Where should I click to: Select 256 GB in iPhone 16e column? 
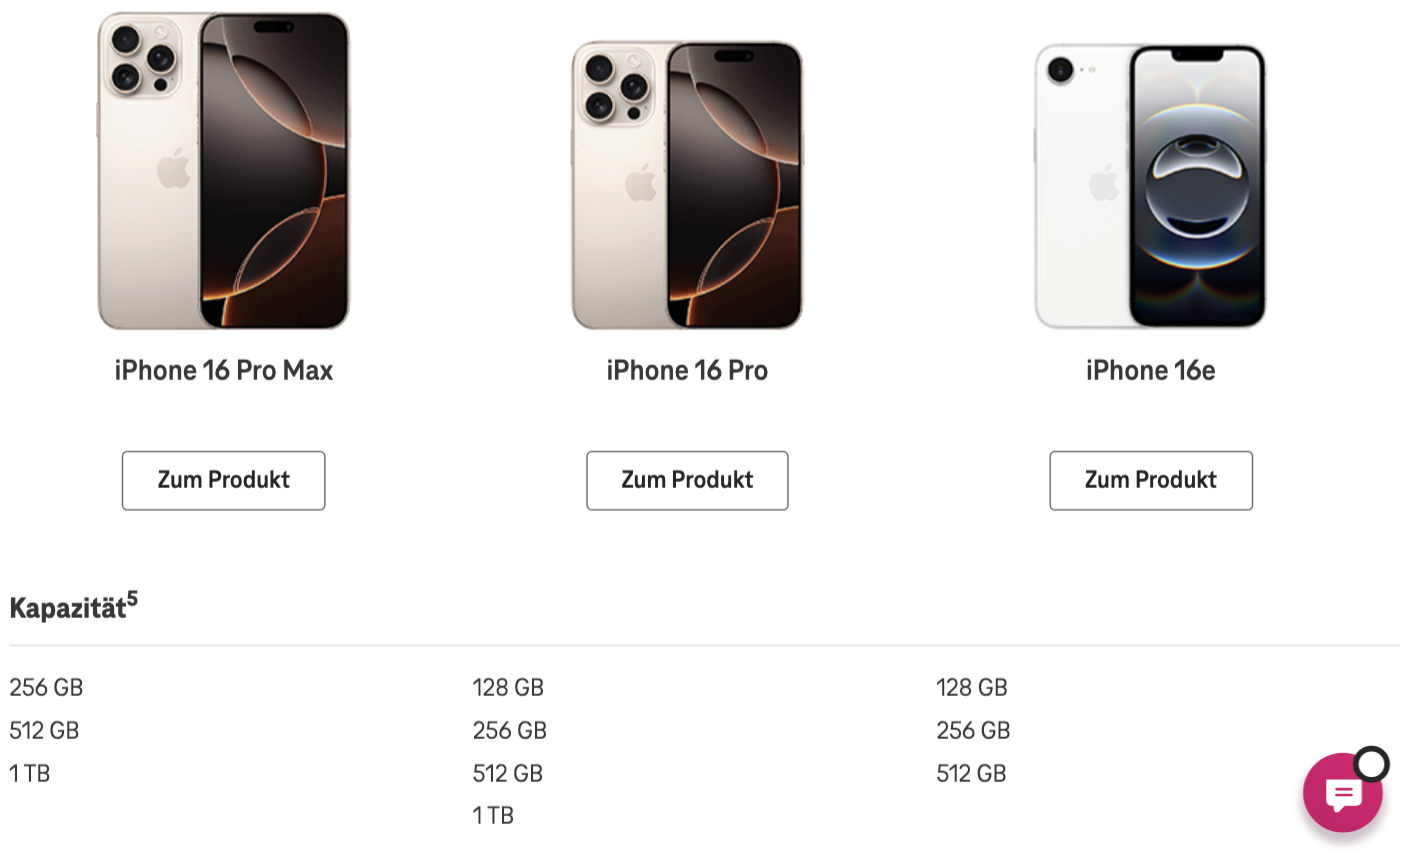coord(973,731)
